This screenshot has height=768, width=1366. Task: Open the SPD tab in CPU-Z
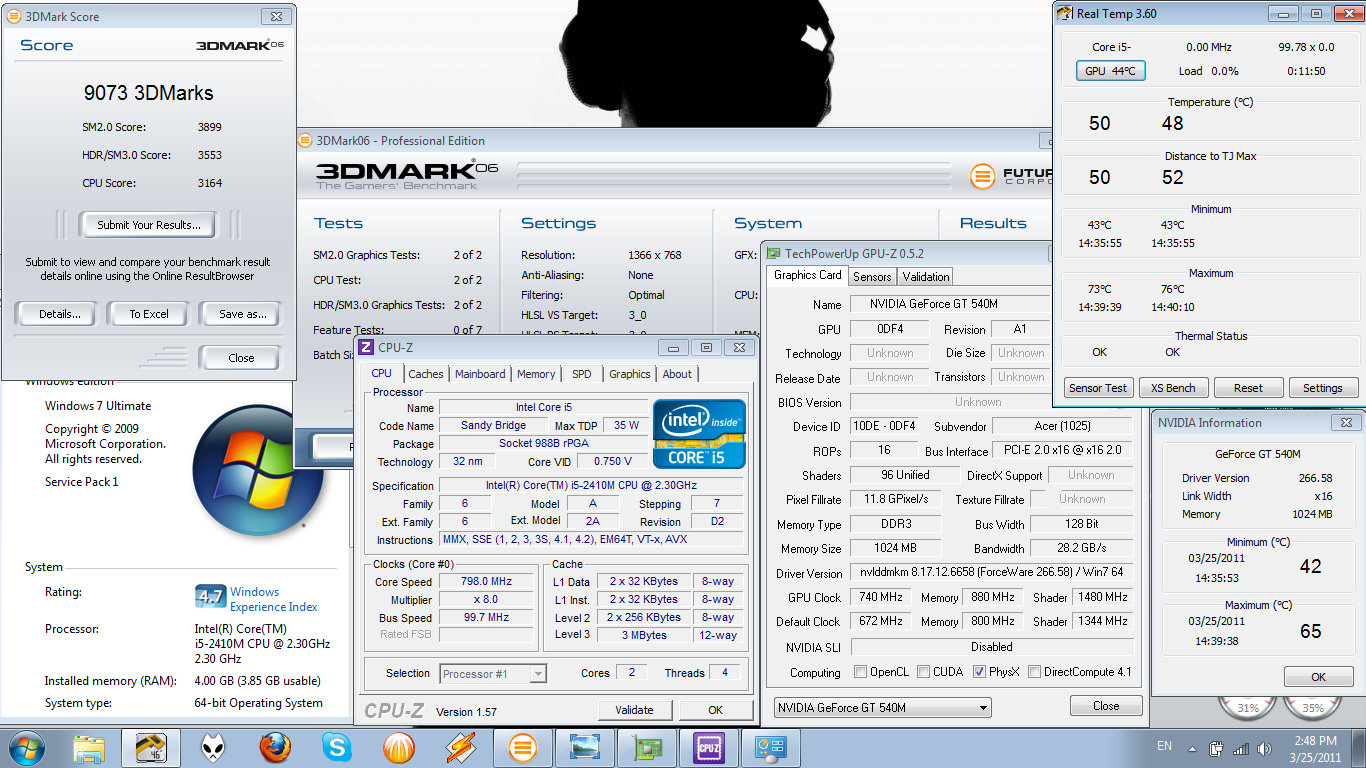click(582, 374)
